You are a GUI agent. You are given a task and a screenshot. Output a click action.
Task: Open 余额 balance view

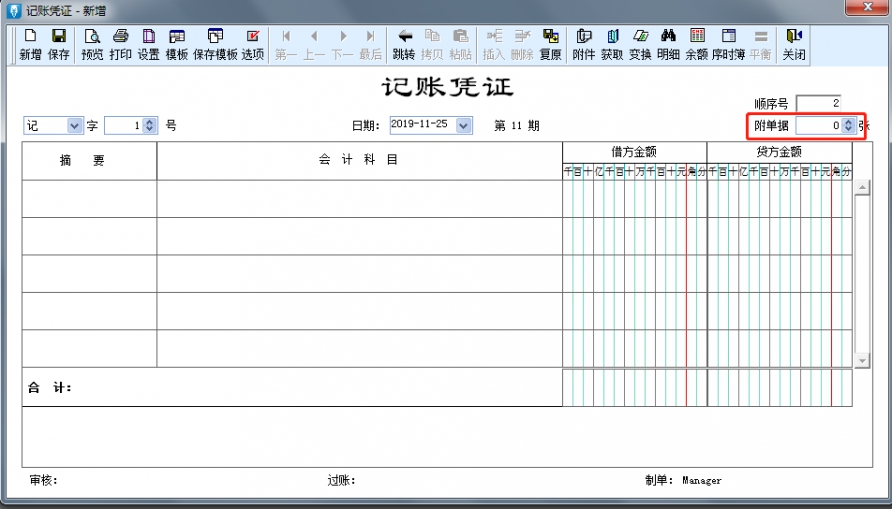coord(697,44)
